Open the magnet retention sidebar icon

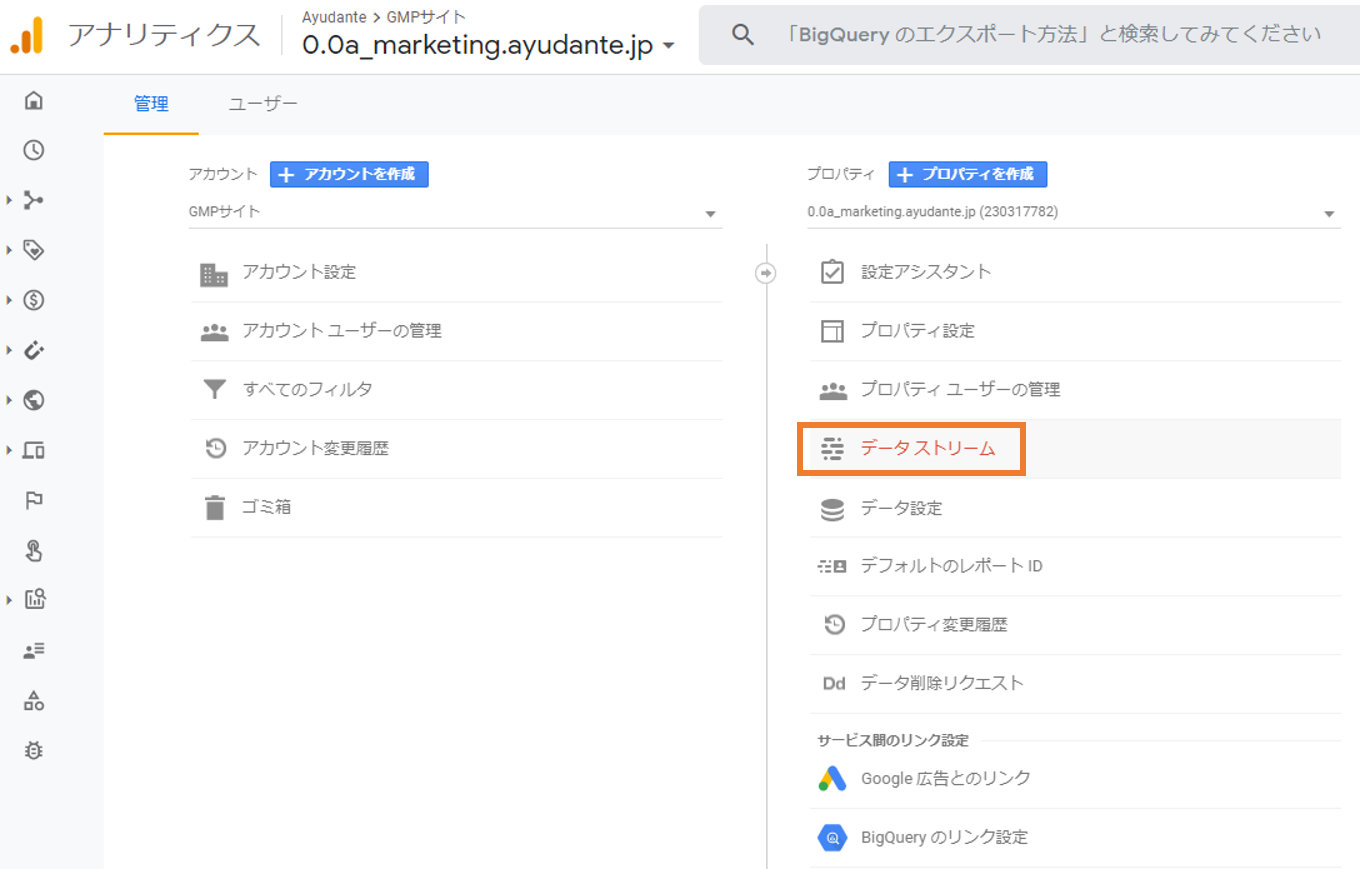pos(33,350)
